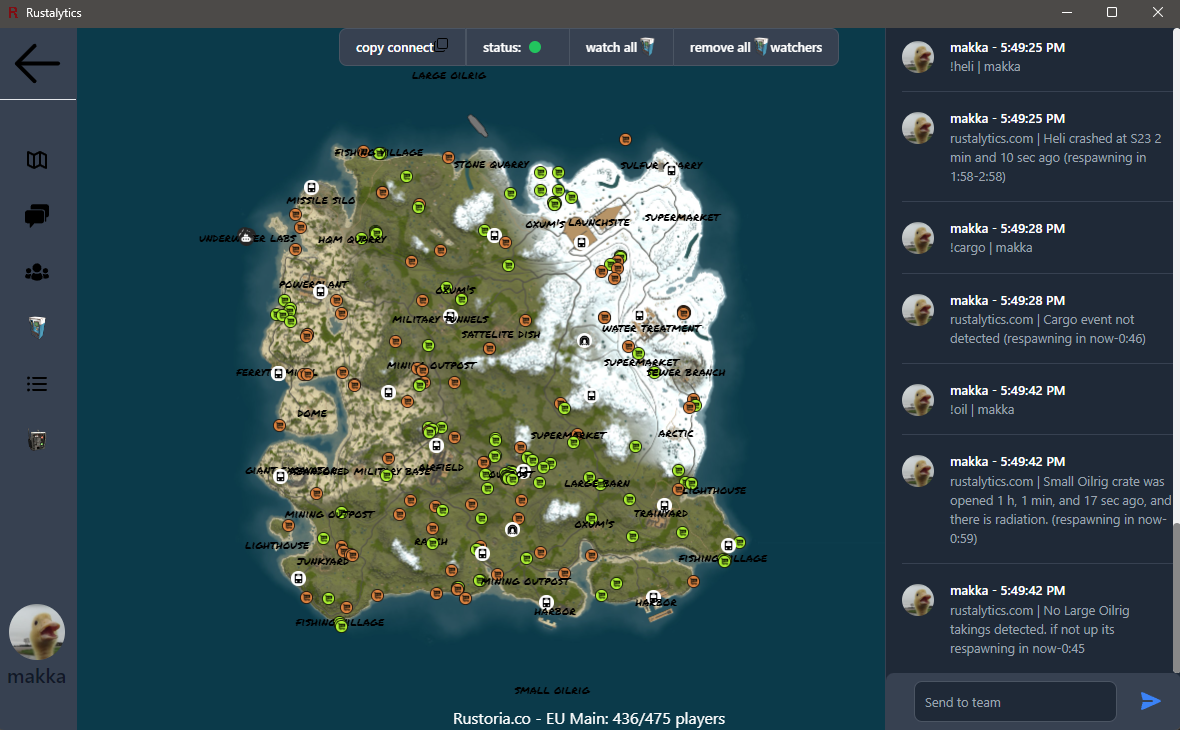Click the cargo ship marker on map
The width and height of the screenshot is (1180, 730).
click(x=476, y=127)
